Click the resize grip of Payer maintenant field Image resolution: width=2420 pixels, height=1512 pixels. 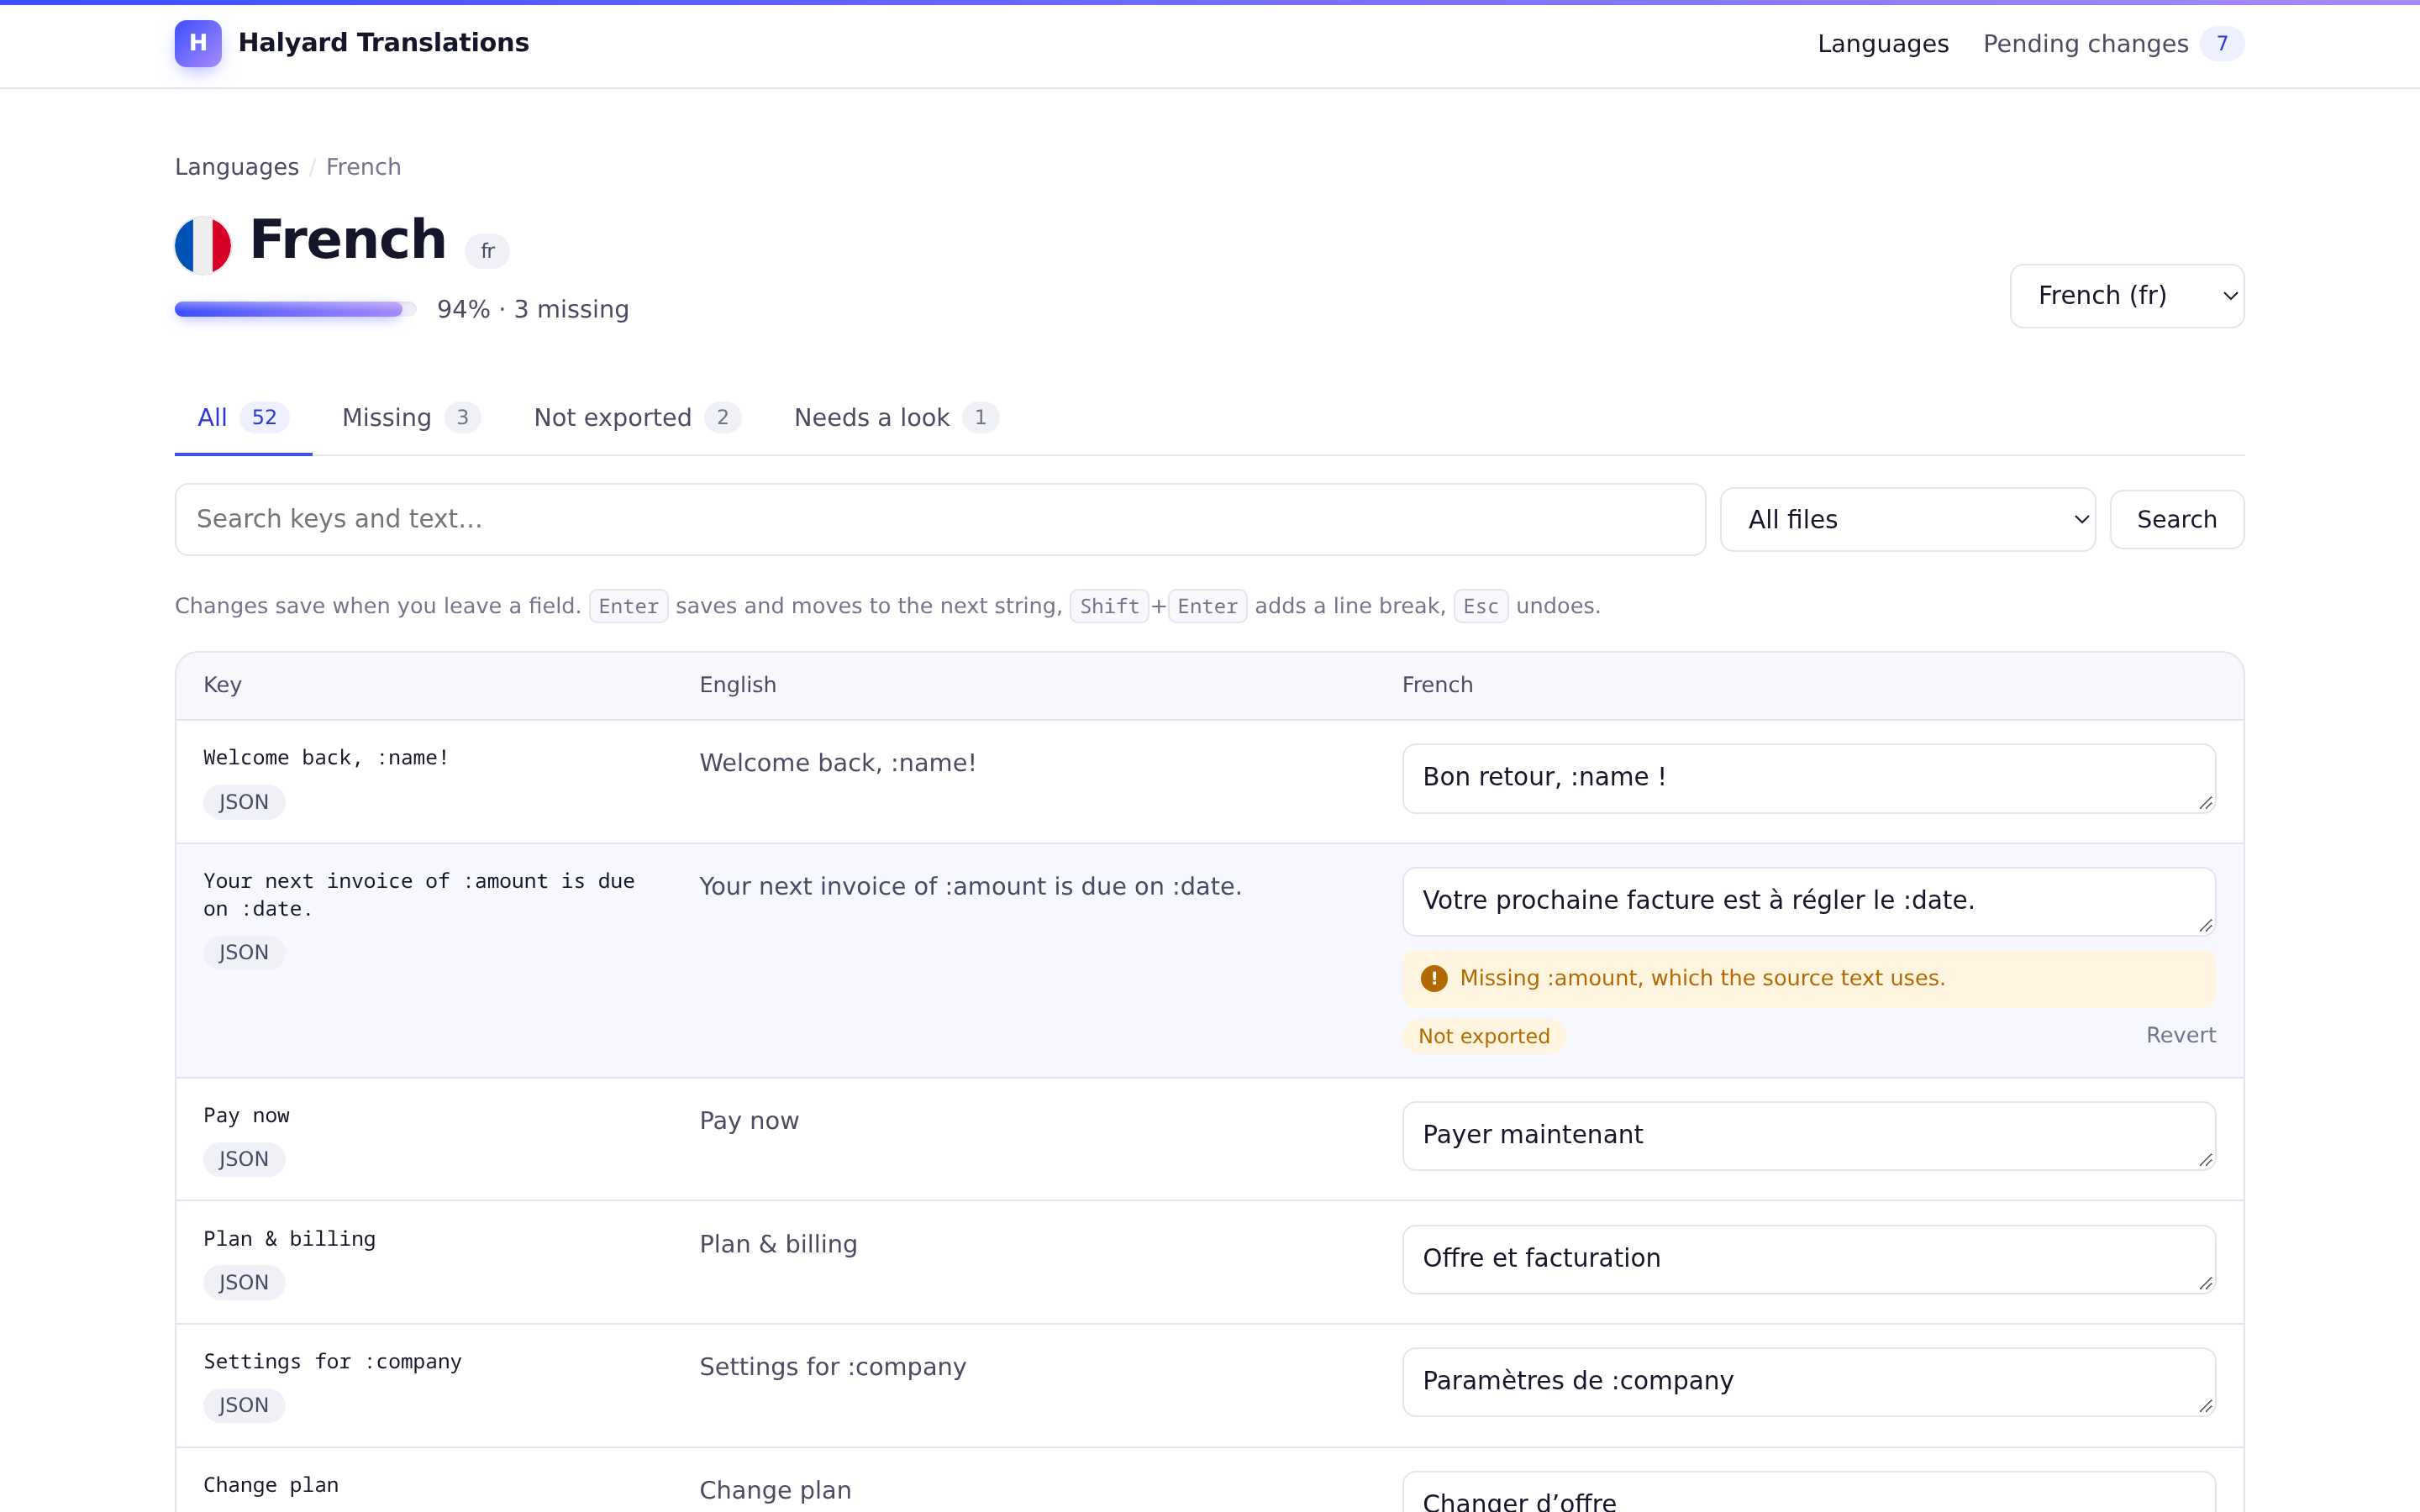2205,1160
